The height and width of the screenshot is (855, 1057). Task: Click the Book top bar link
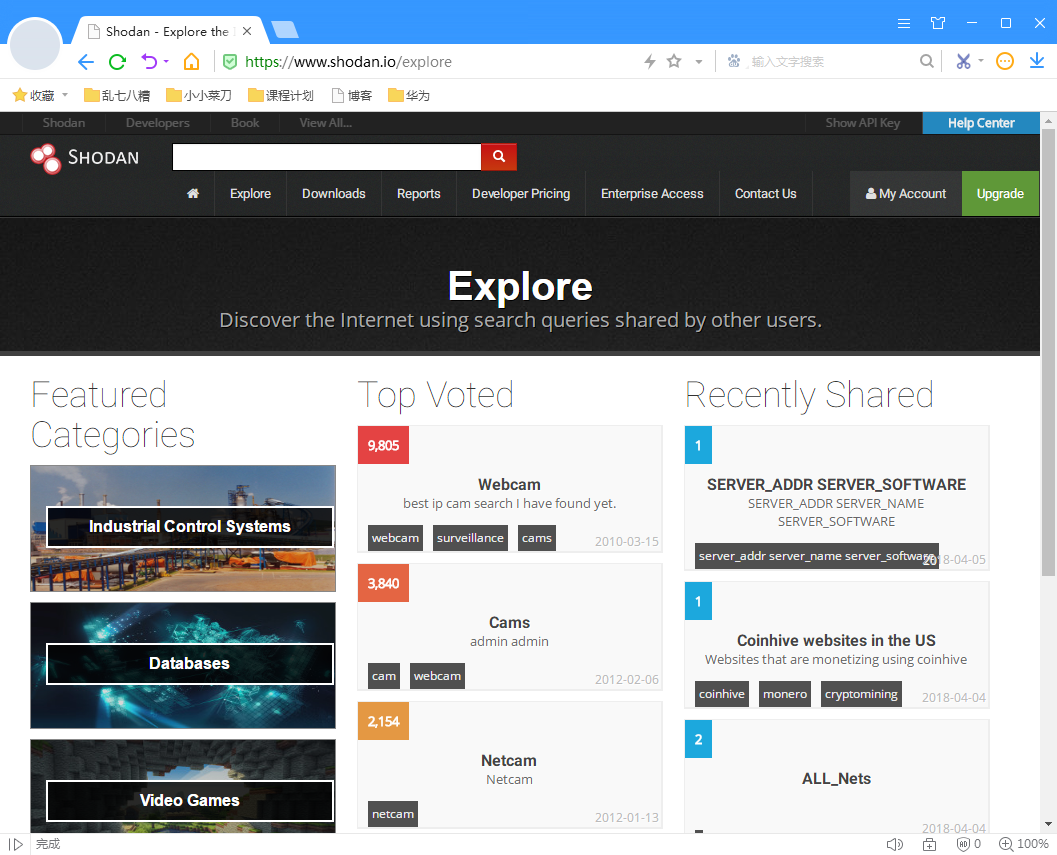click(x=245, y=123)
